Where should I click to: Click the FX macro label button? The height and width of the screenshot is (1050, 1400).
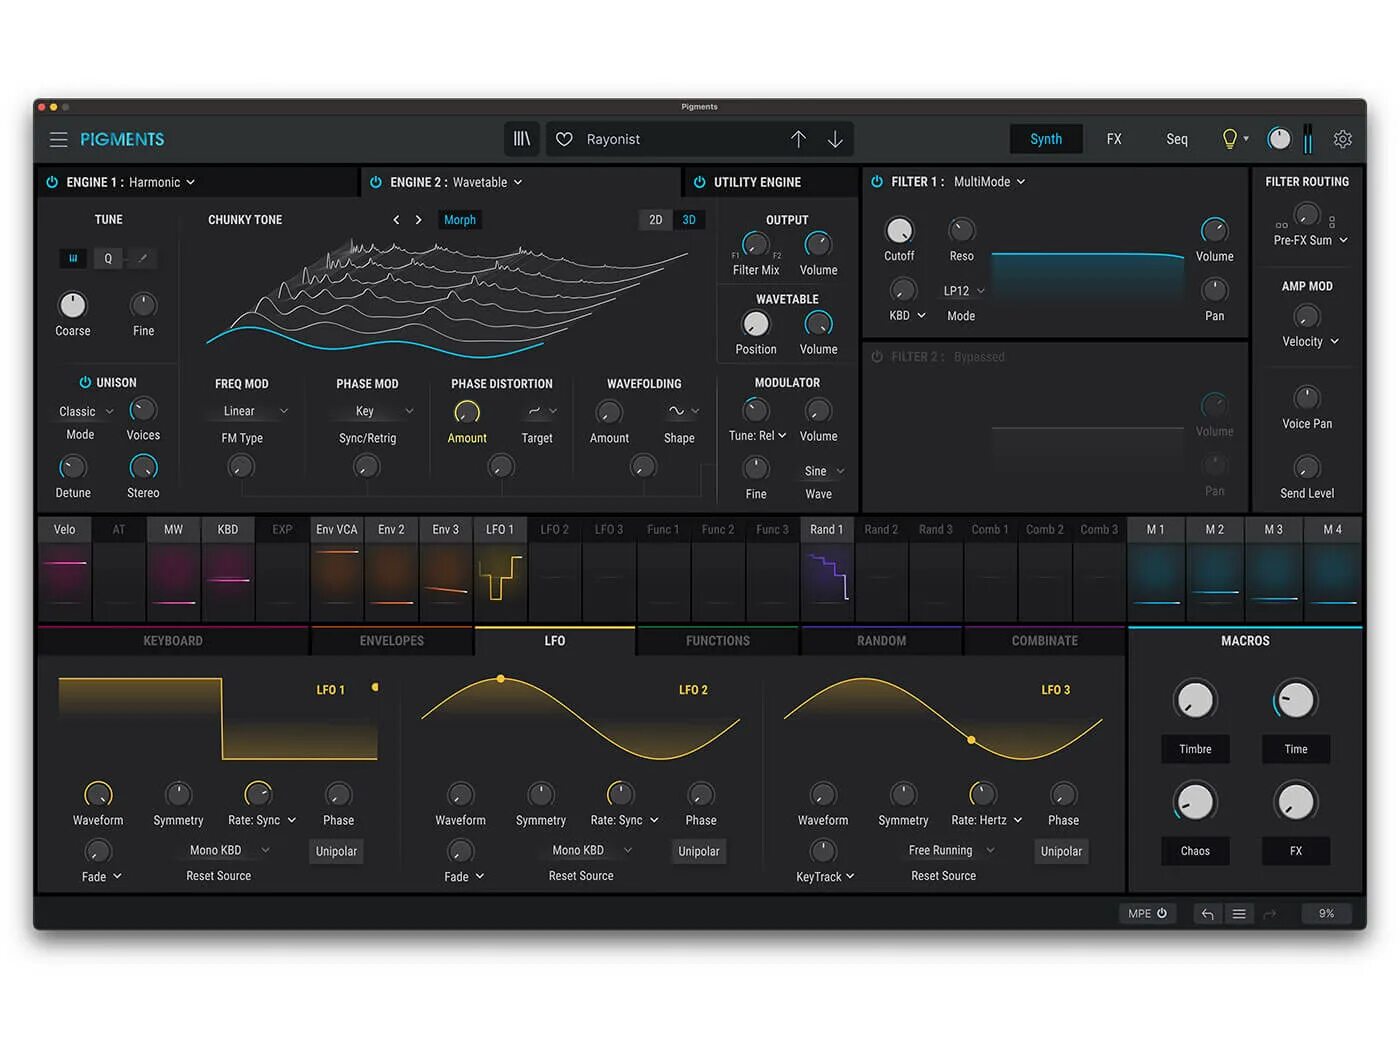1296,851
